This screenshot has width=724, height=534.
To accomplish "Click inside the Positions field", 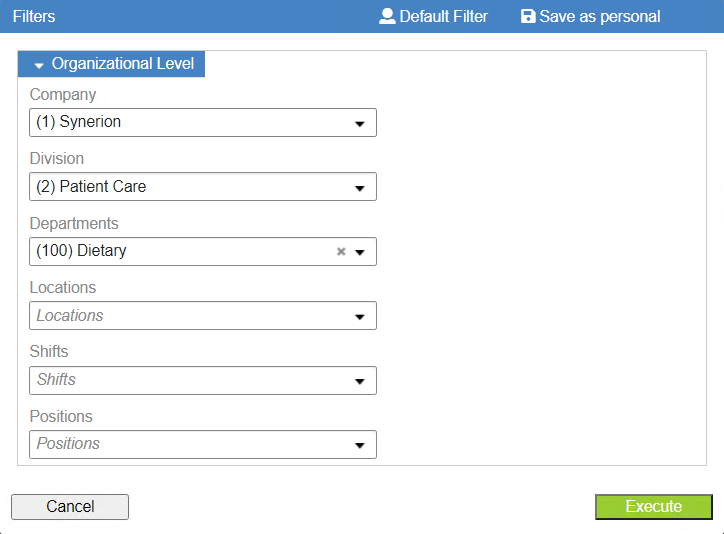I will click(203, 444).
